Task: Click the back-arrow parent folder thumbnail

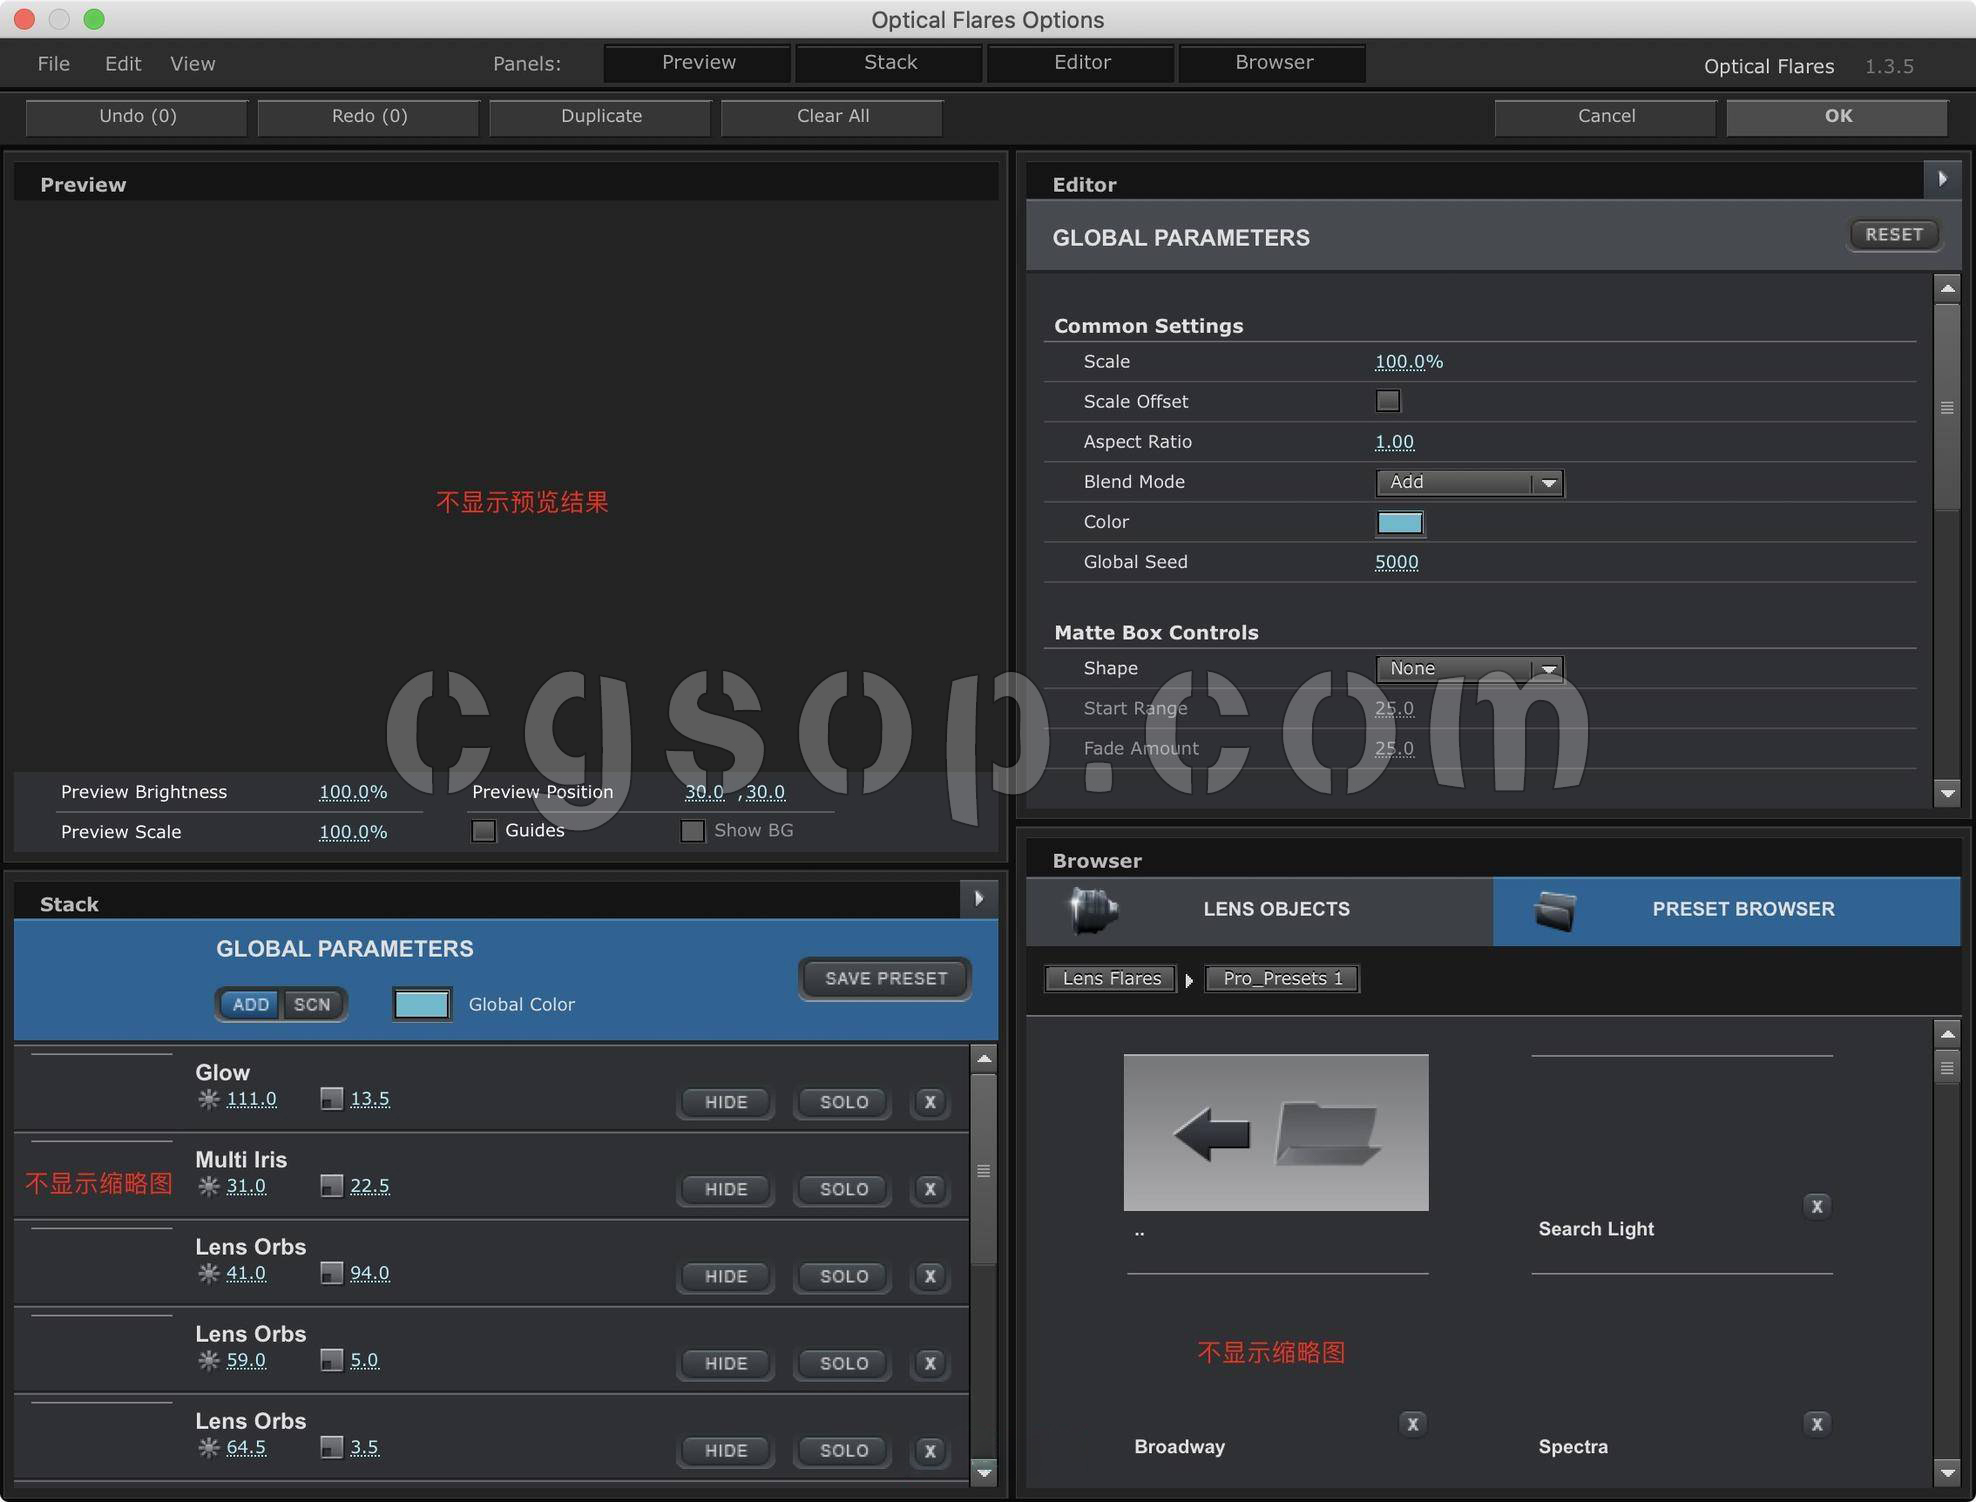Action: [1275, 1132]
